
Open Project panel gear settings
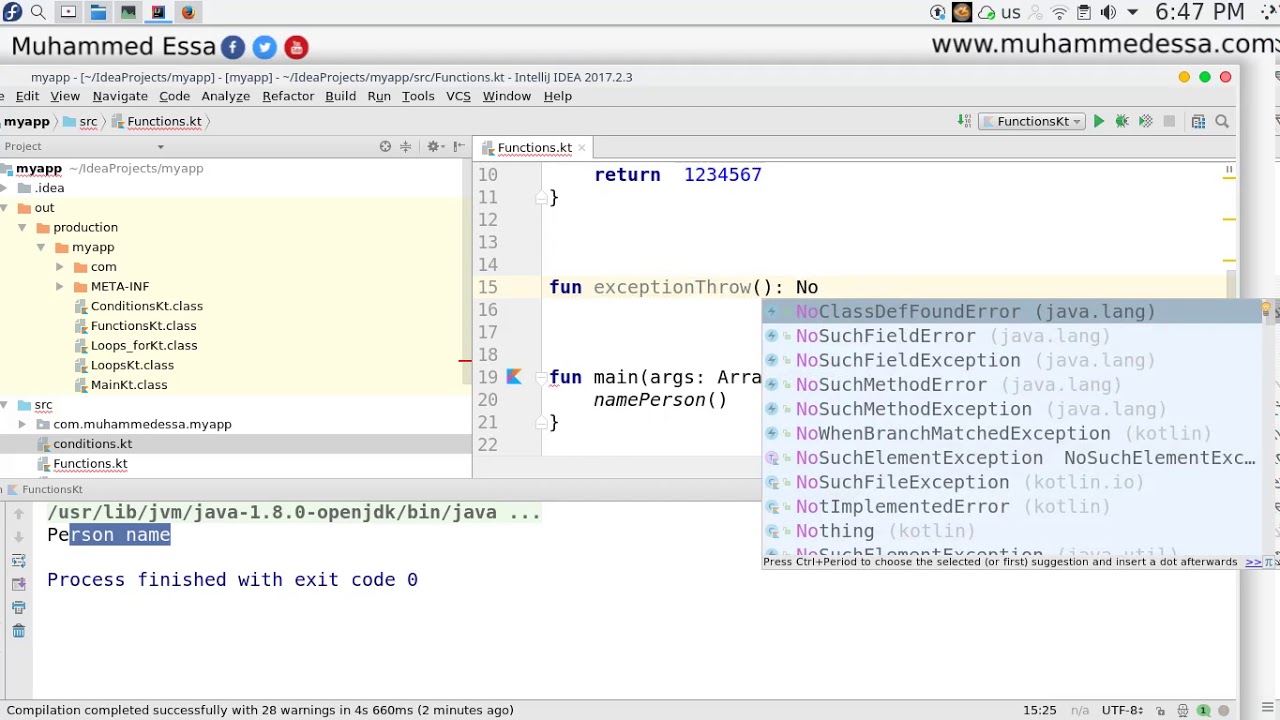pos(434,147)
